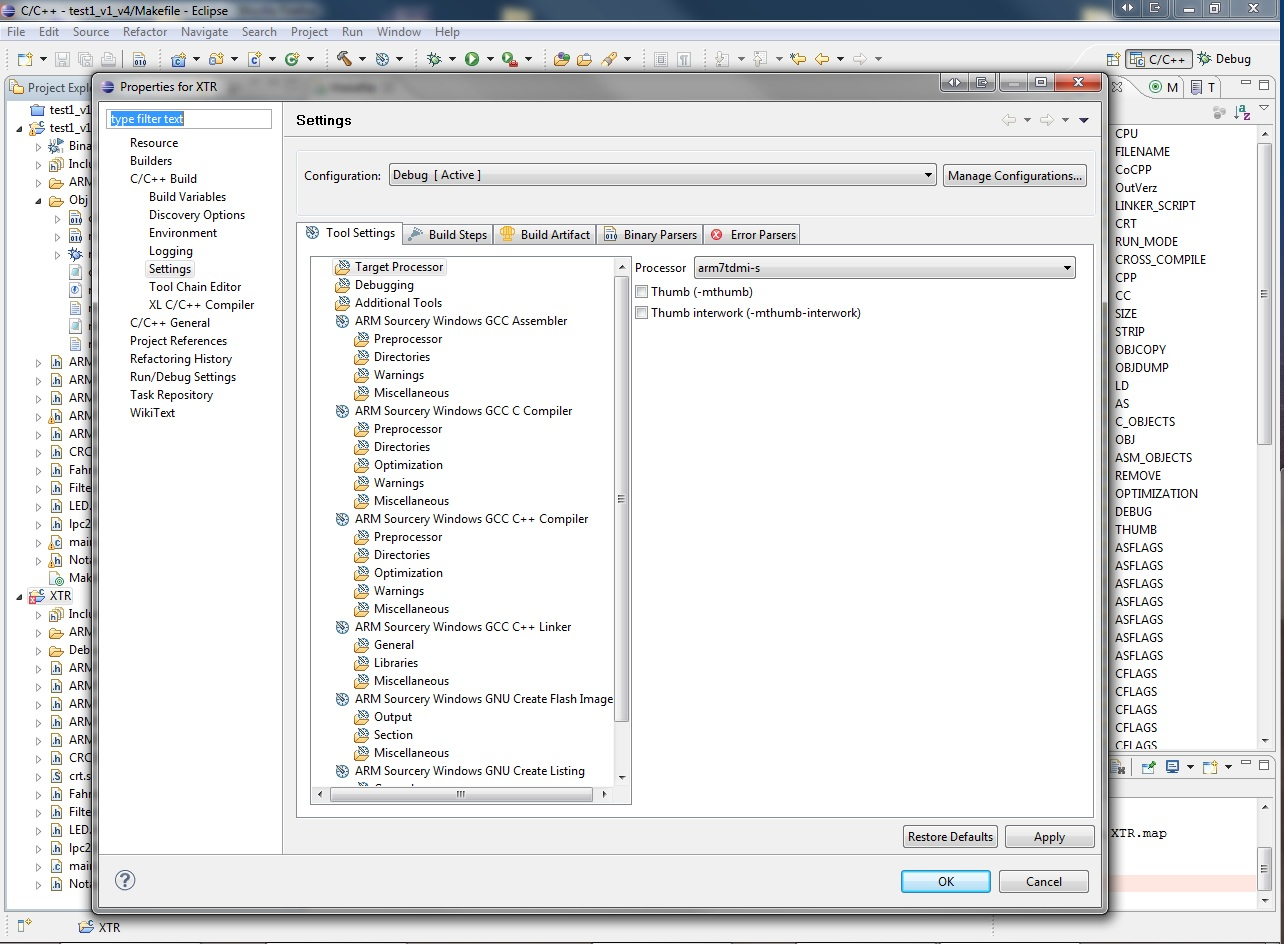
Task: Click the tool settings tree horizontal scrollbar
Action: coord(461,794)
